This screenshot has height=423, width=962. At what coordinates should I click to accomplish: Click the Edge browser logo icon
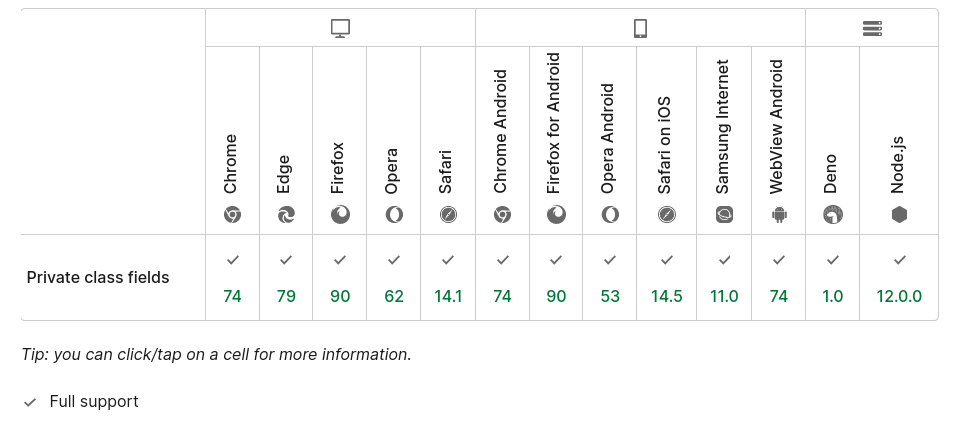click(286, 214)
